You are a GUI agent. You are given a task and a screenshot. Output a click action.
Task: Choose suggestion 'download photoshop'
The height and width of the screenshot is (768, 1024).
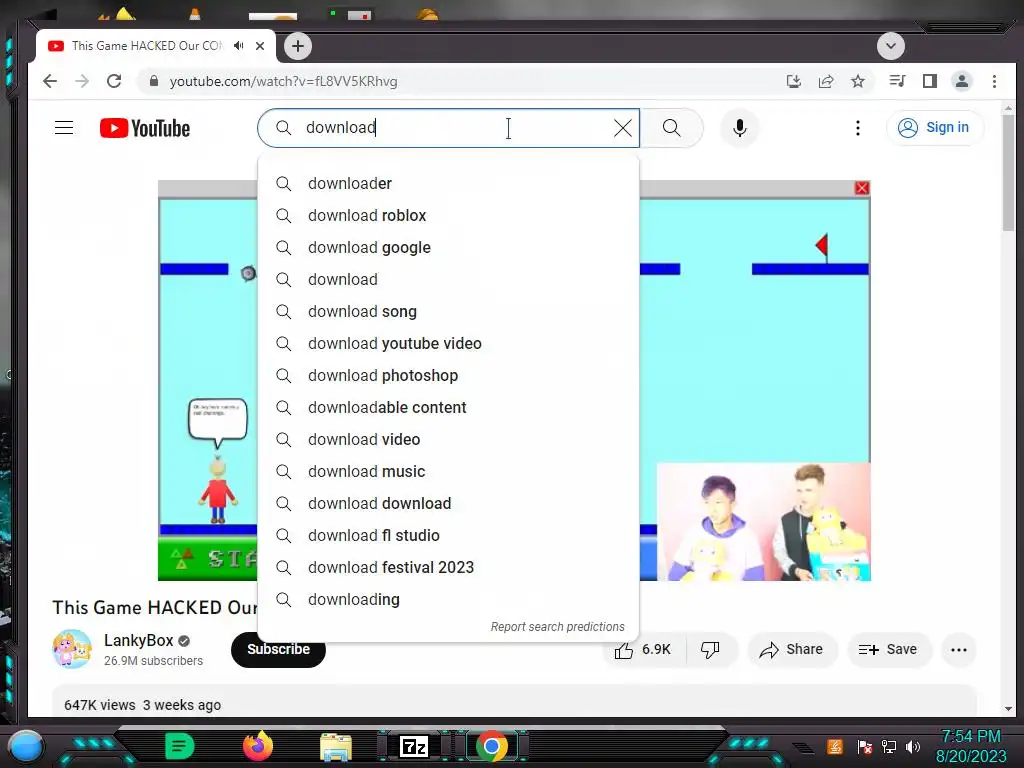(448, 376)
